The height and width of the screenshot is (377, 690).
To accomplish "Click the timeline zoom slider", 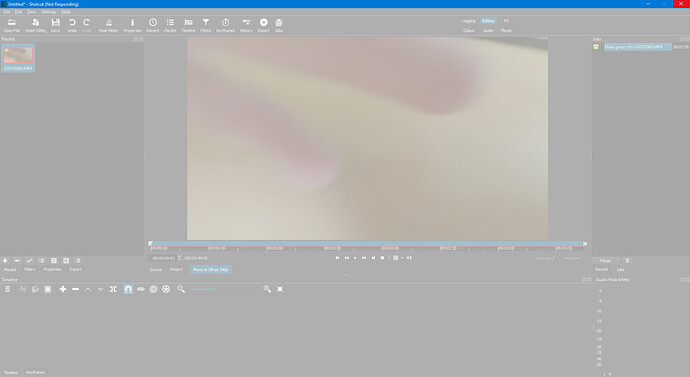I will coord(224,289).
